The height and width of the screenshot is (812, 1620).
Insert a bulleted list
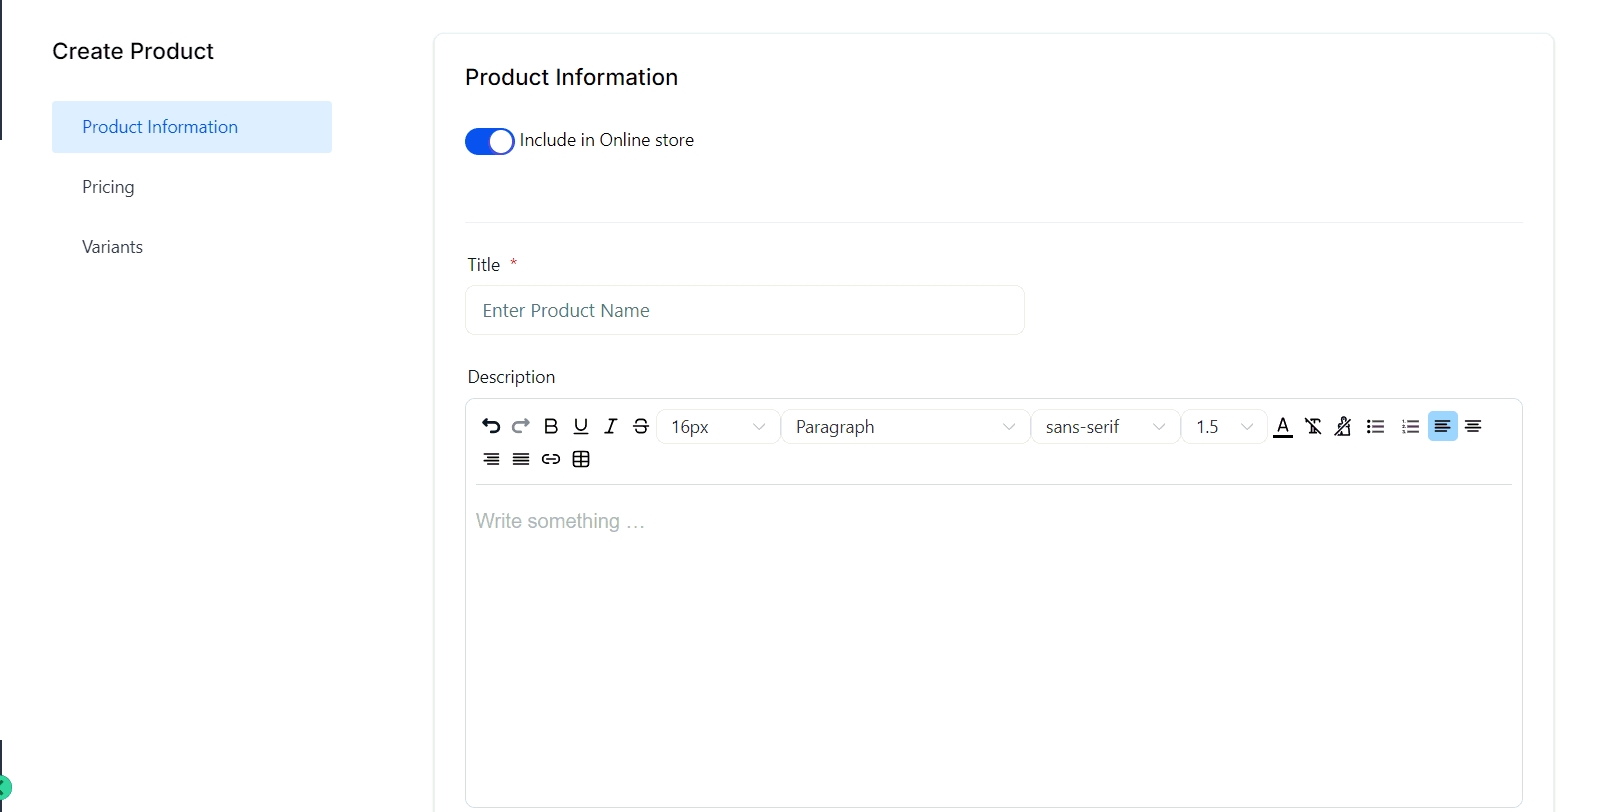click(1376, 427)
